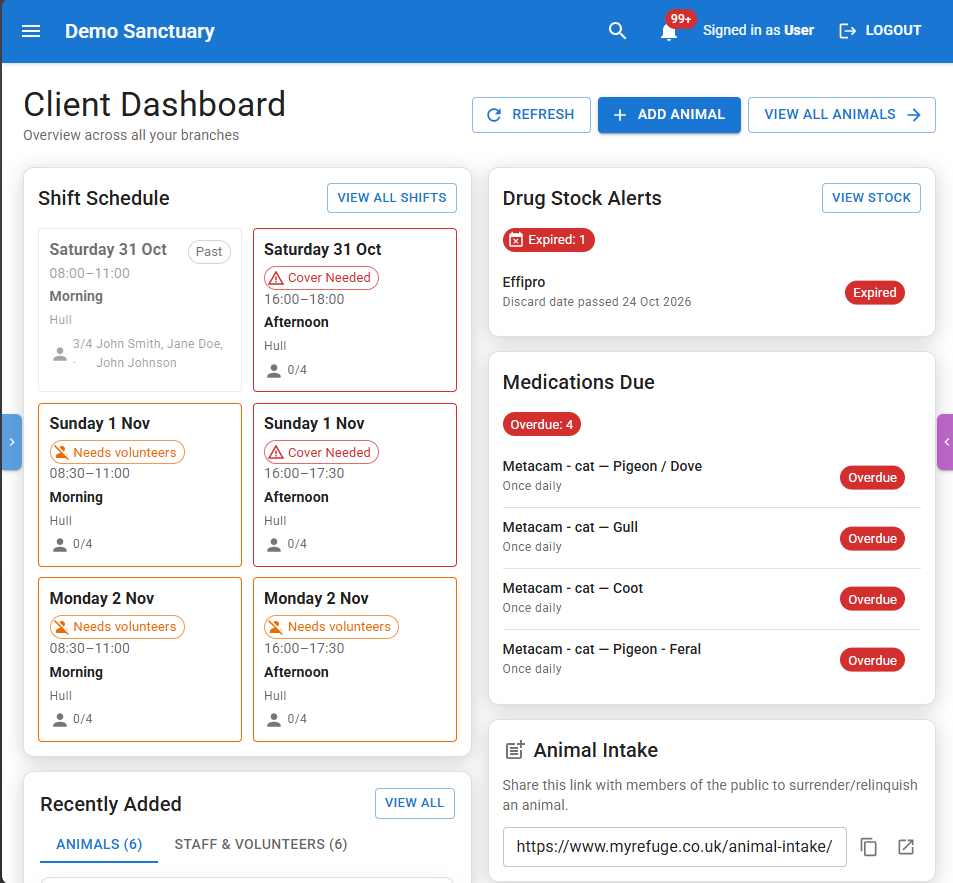Open notifications bell with 99+ badge

coord(669,31)
